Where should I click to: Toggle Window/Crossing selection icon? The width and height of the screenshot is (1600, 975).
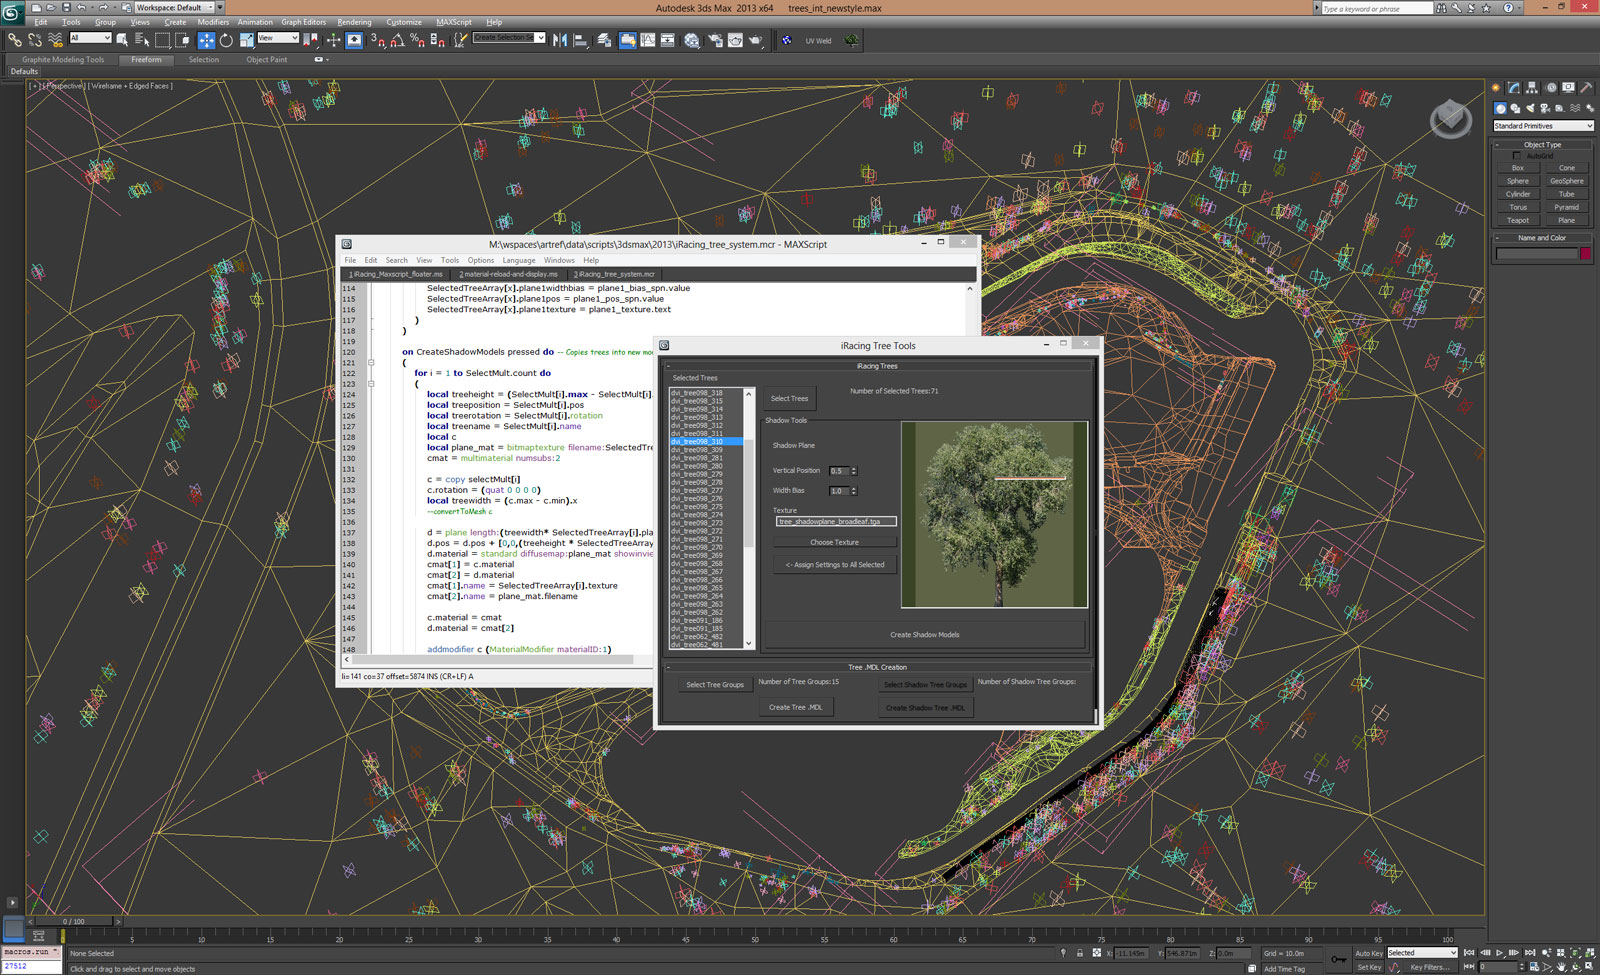182,40
